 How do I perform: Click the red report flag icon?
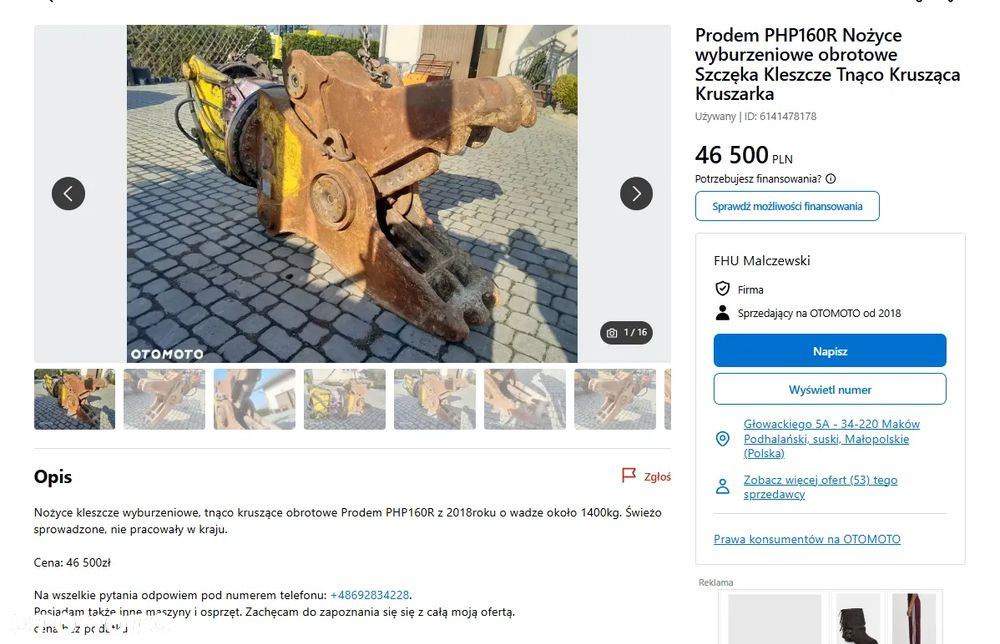point(629,475)
